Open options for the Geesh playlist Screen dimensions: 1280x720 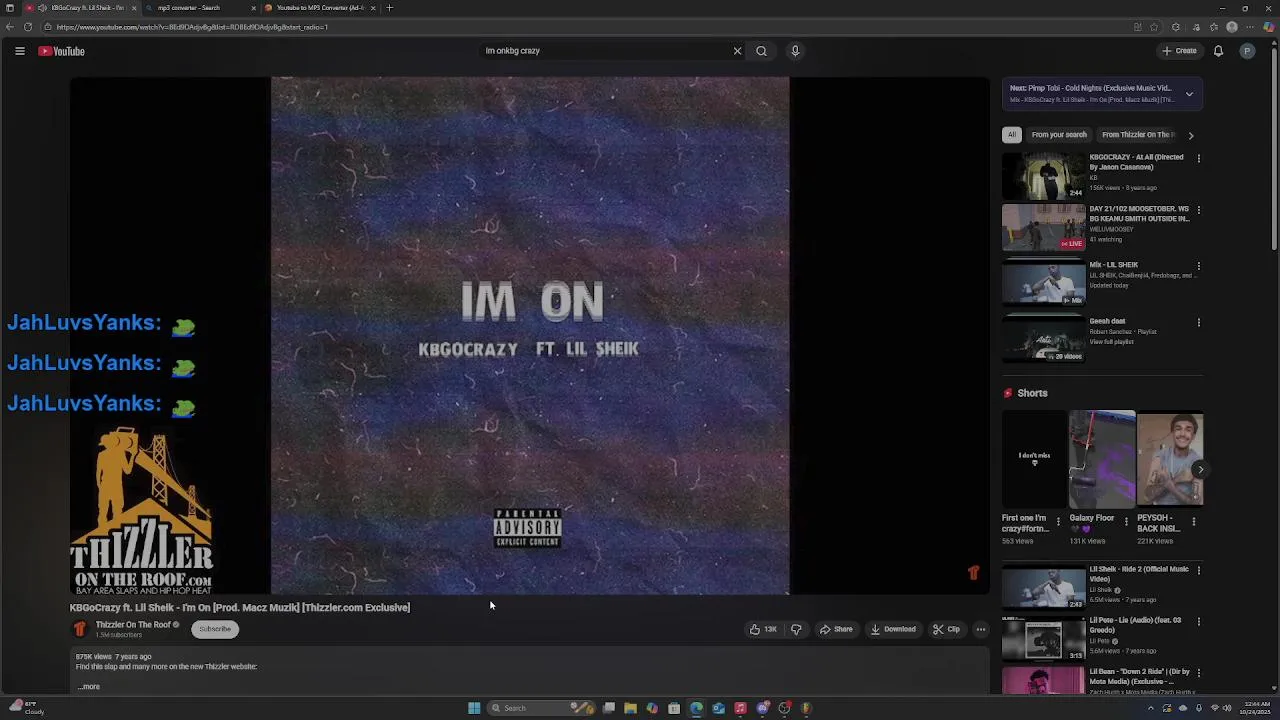pos(1198,322)
